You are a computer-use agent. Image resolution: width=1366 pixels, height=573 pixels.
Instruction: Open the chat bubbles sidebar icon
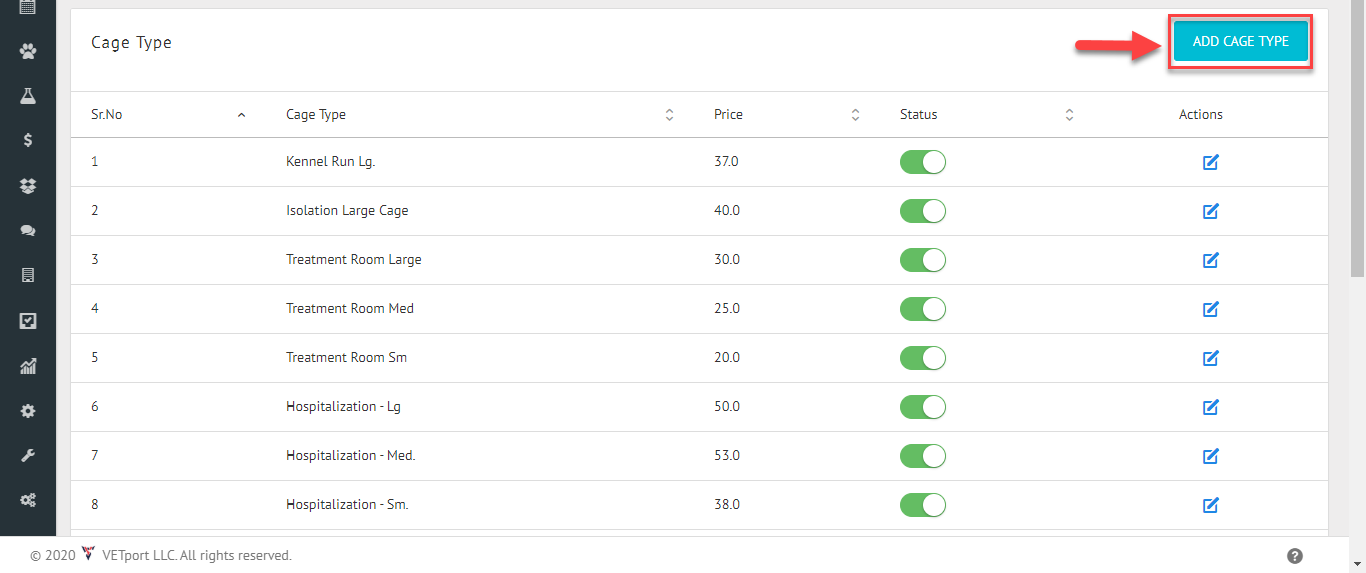click(x=28, y=230)
